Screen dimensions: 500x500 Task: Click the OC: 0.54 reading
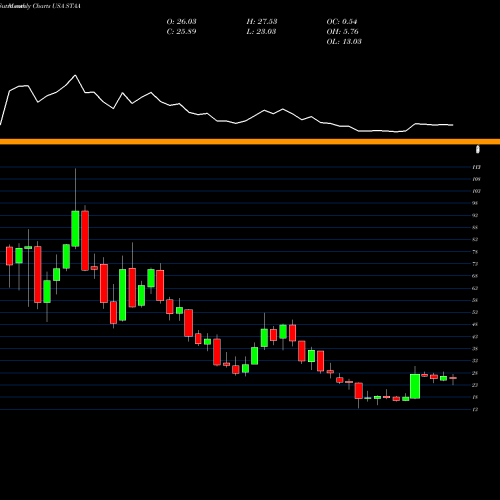[342, 22]
